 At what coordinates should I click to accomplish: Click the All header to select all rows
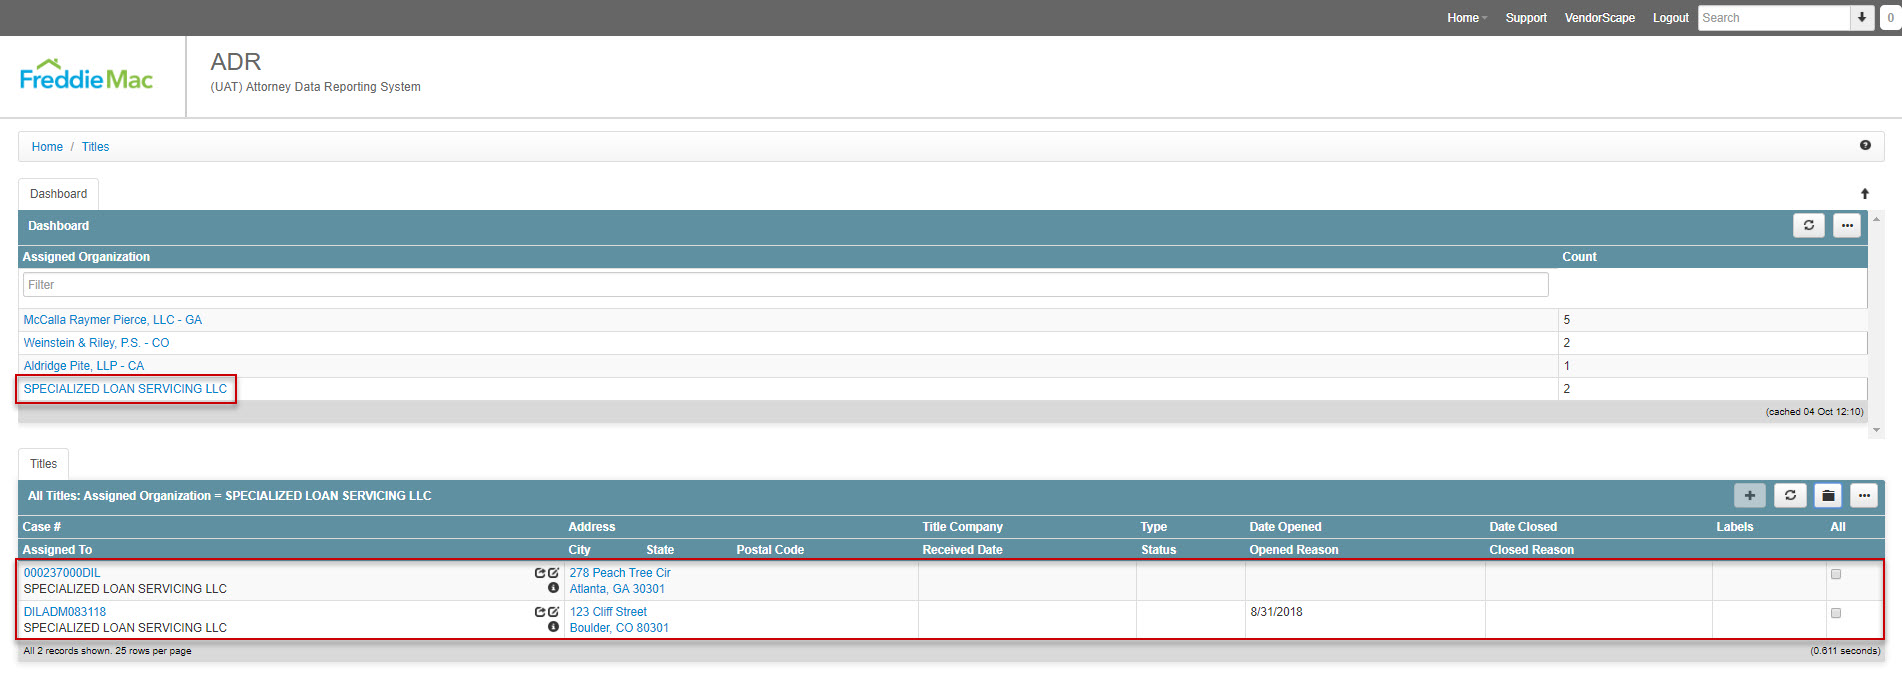1838,527
